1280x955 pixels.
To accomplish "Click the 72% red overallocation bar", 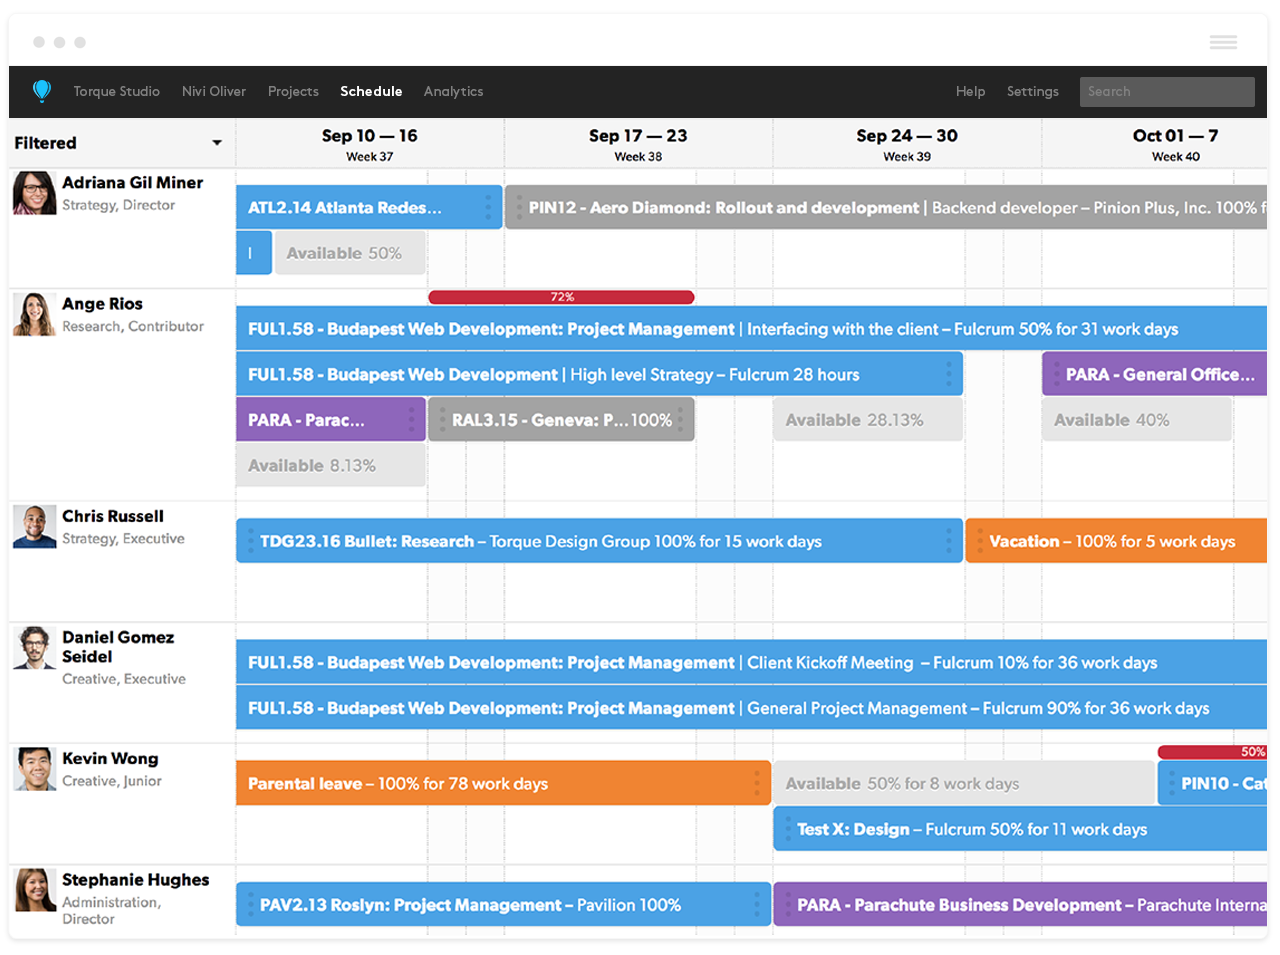I will click(x=561, y=297).
